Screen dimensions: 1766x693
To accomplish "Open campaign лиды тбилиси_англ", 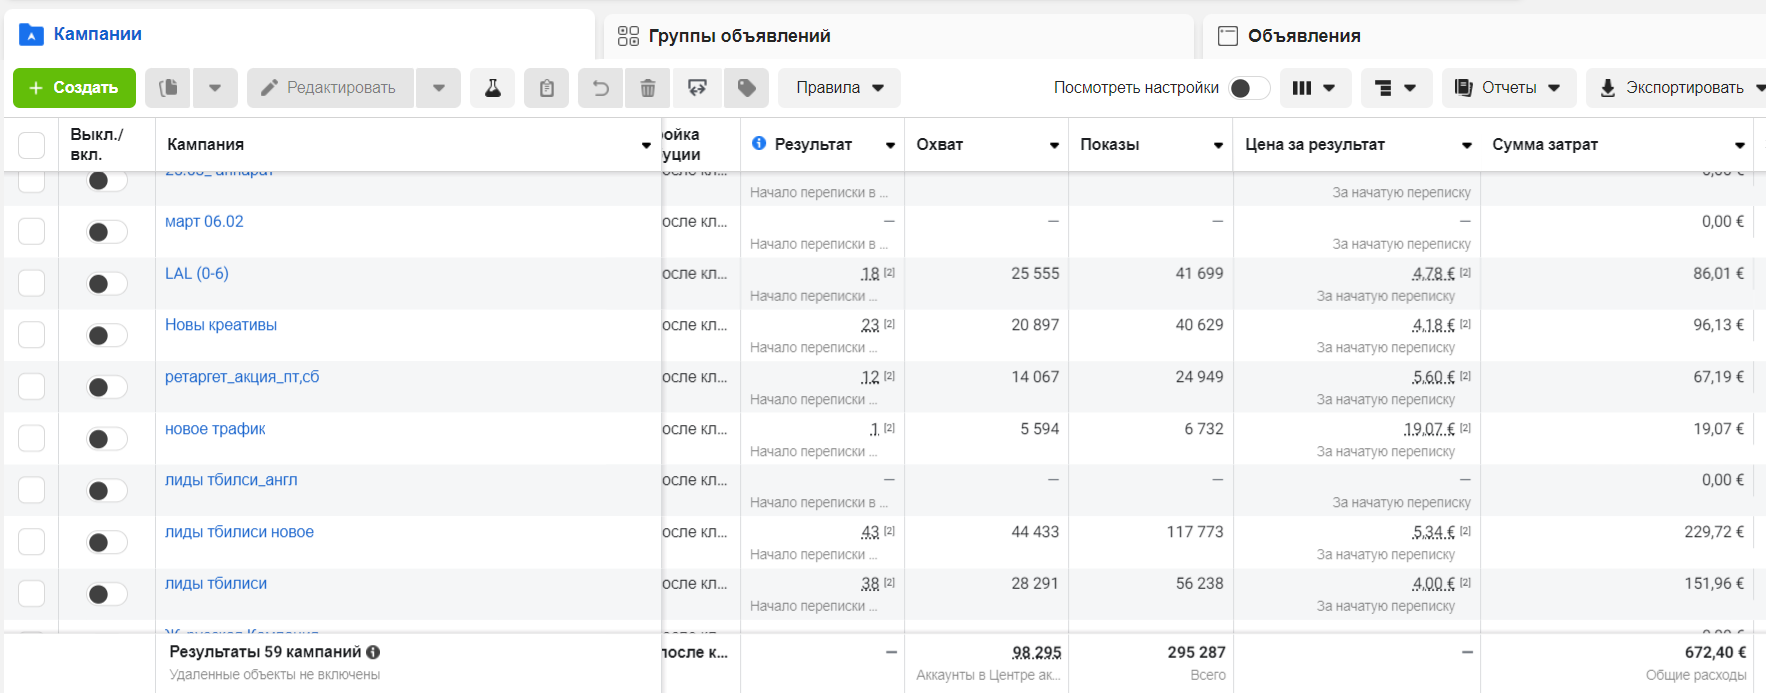I will pyautogui.click(x=231, y=480).
